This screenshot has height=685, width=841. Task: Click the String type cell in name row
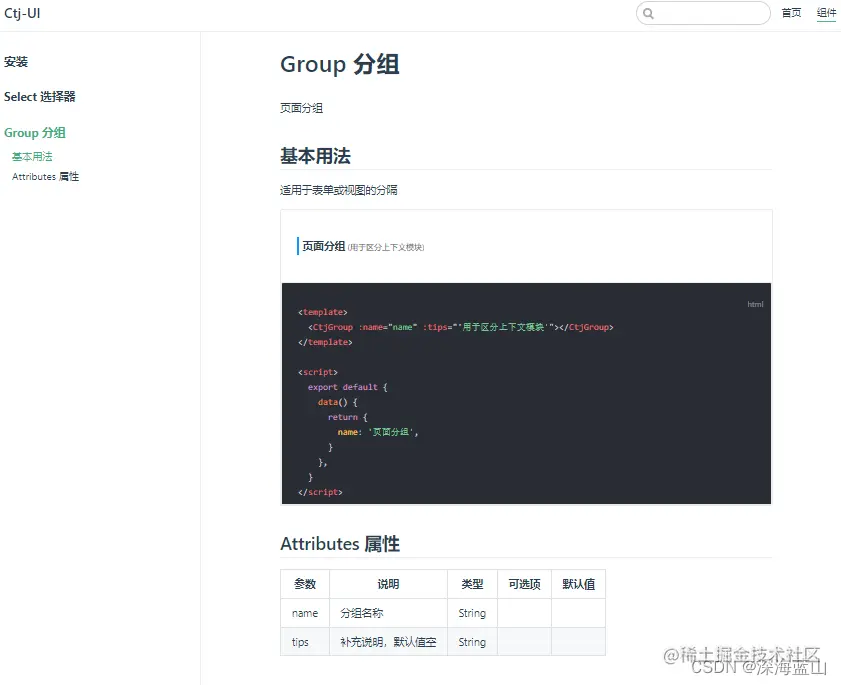(473, 613)
